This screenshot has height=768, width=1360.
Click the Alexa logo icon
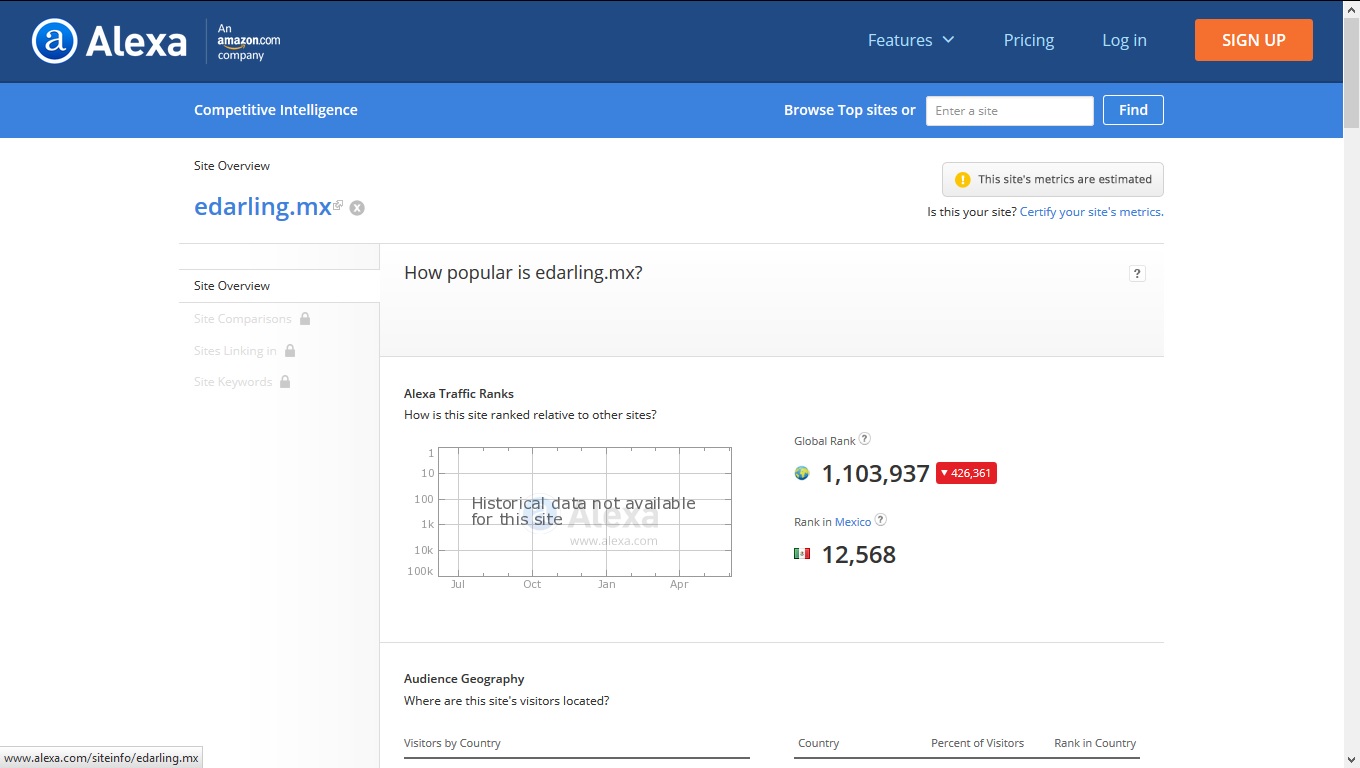[x=54, y=41]
